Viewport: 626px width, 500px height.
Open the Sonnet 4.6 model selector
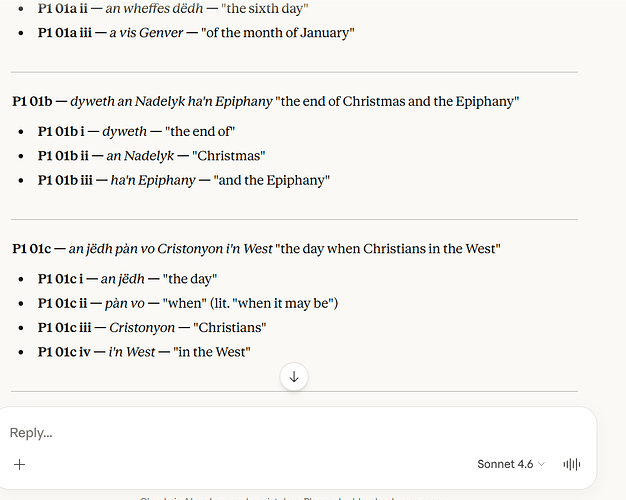coord(511,464)
